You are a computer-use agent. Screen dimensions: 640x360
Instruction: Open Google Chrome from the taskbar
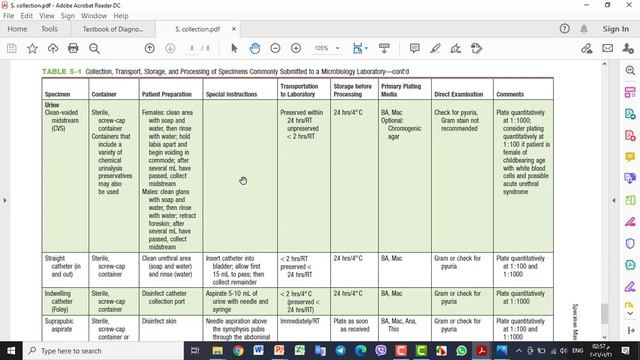(x=238, y=351)
